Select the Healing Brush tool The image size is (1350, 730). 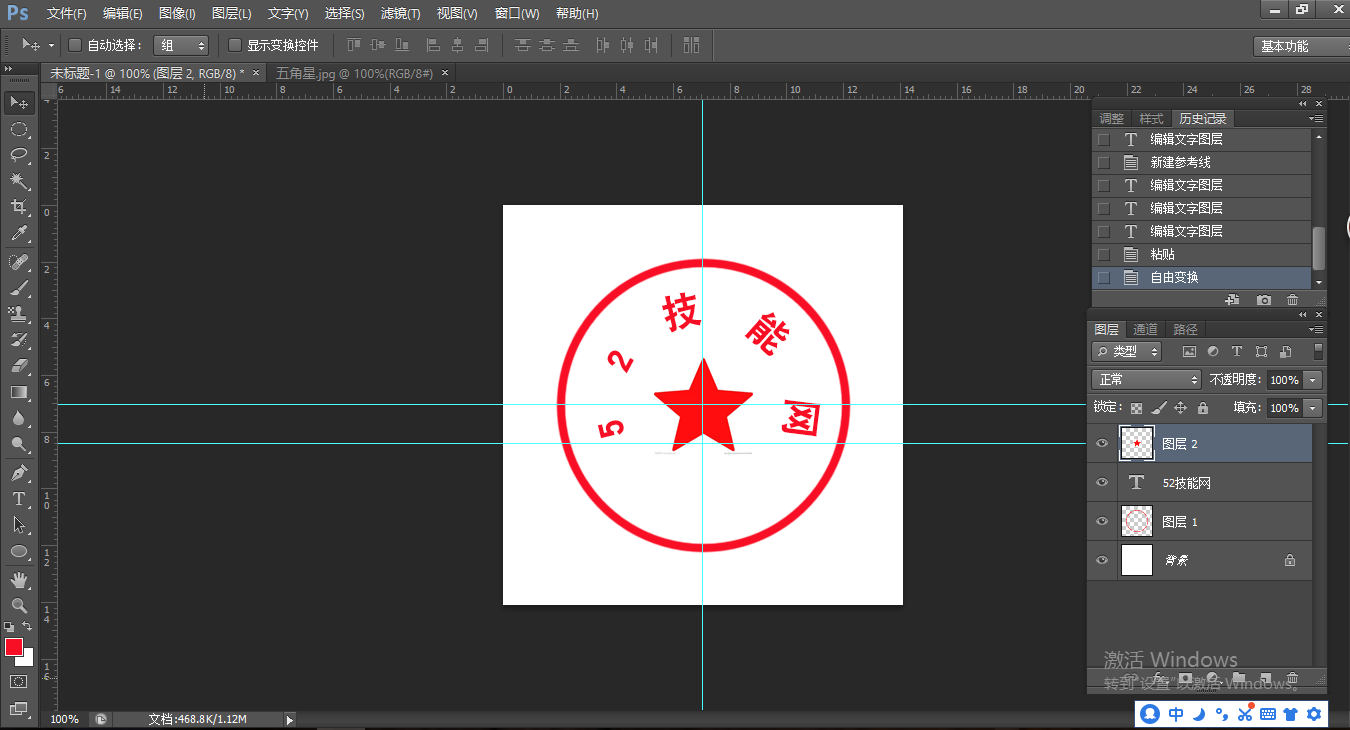[19, 262]
